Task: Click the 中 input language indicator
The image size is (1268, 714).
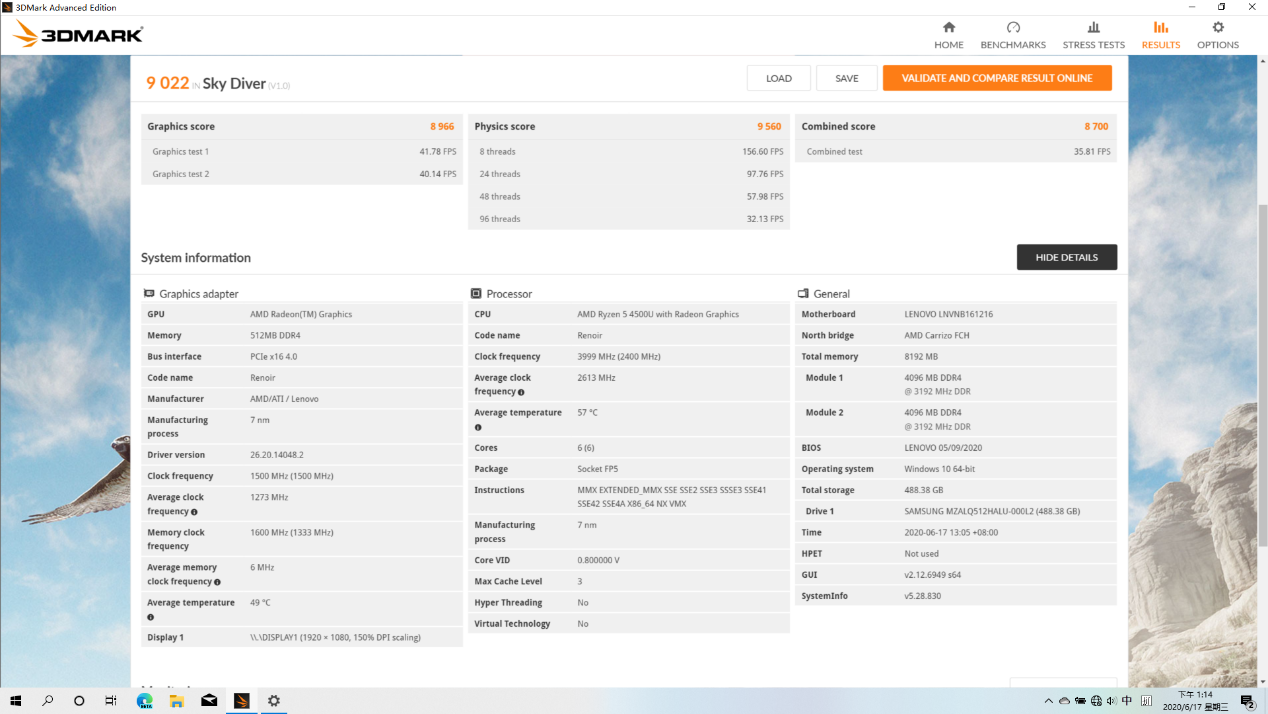Action: pos(1127,701)
